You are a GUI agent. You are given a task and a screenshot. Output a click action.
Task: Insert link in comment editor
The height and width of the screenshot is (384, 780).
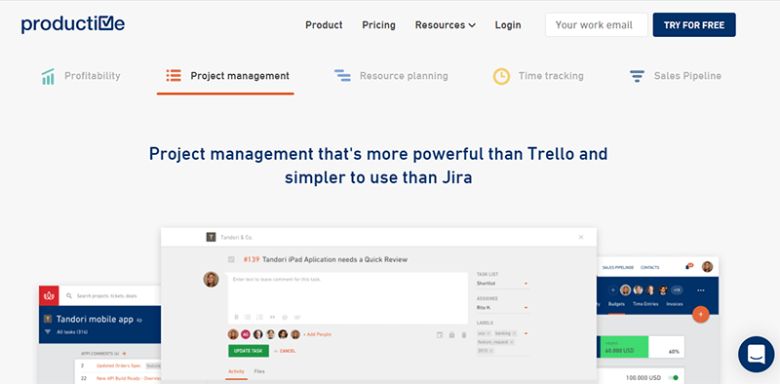[297, 317]
